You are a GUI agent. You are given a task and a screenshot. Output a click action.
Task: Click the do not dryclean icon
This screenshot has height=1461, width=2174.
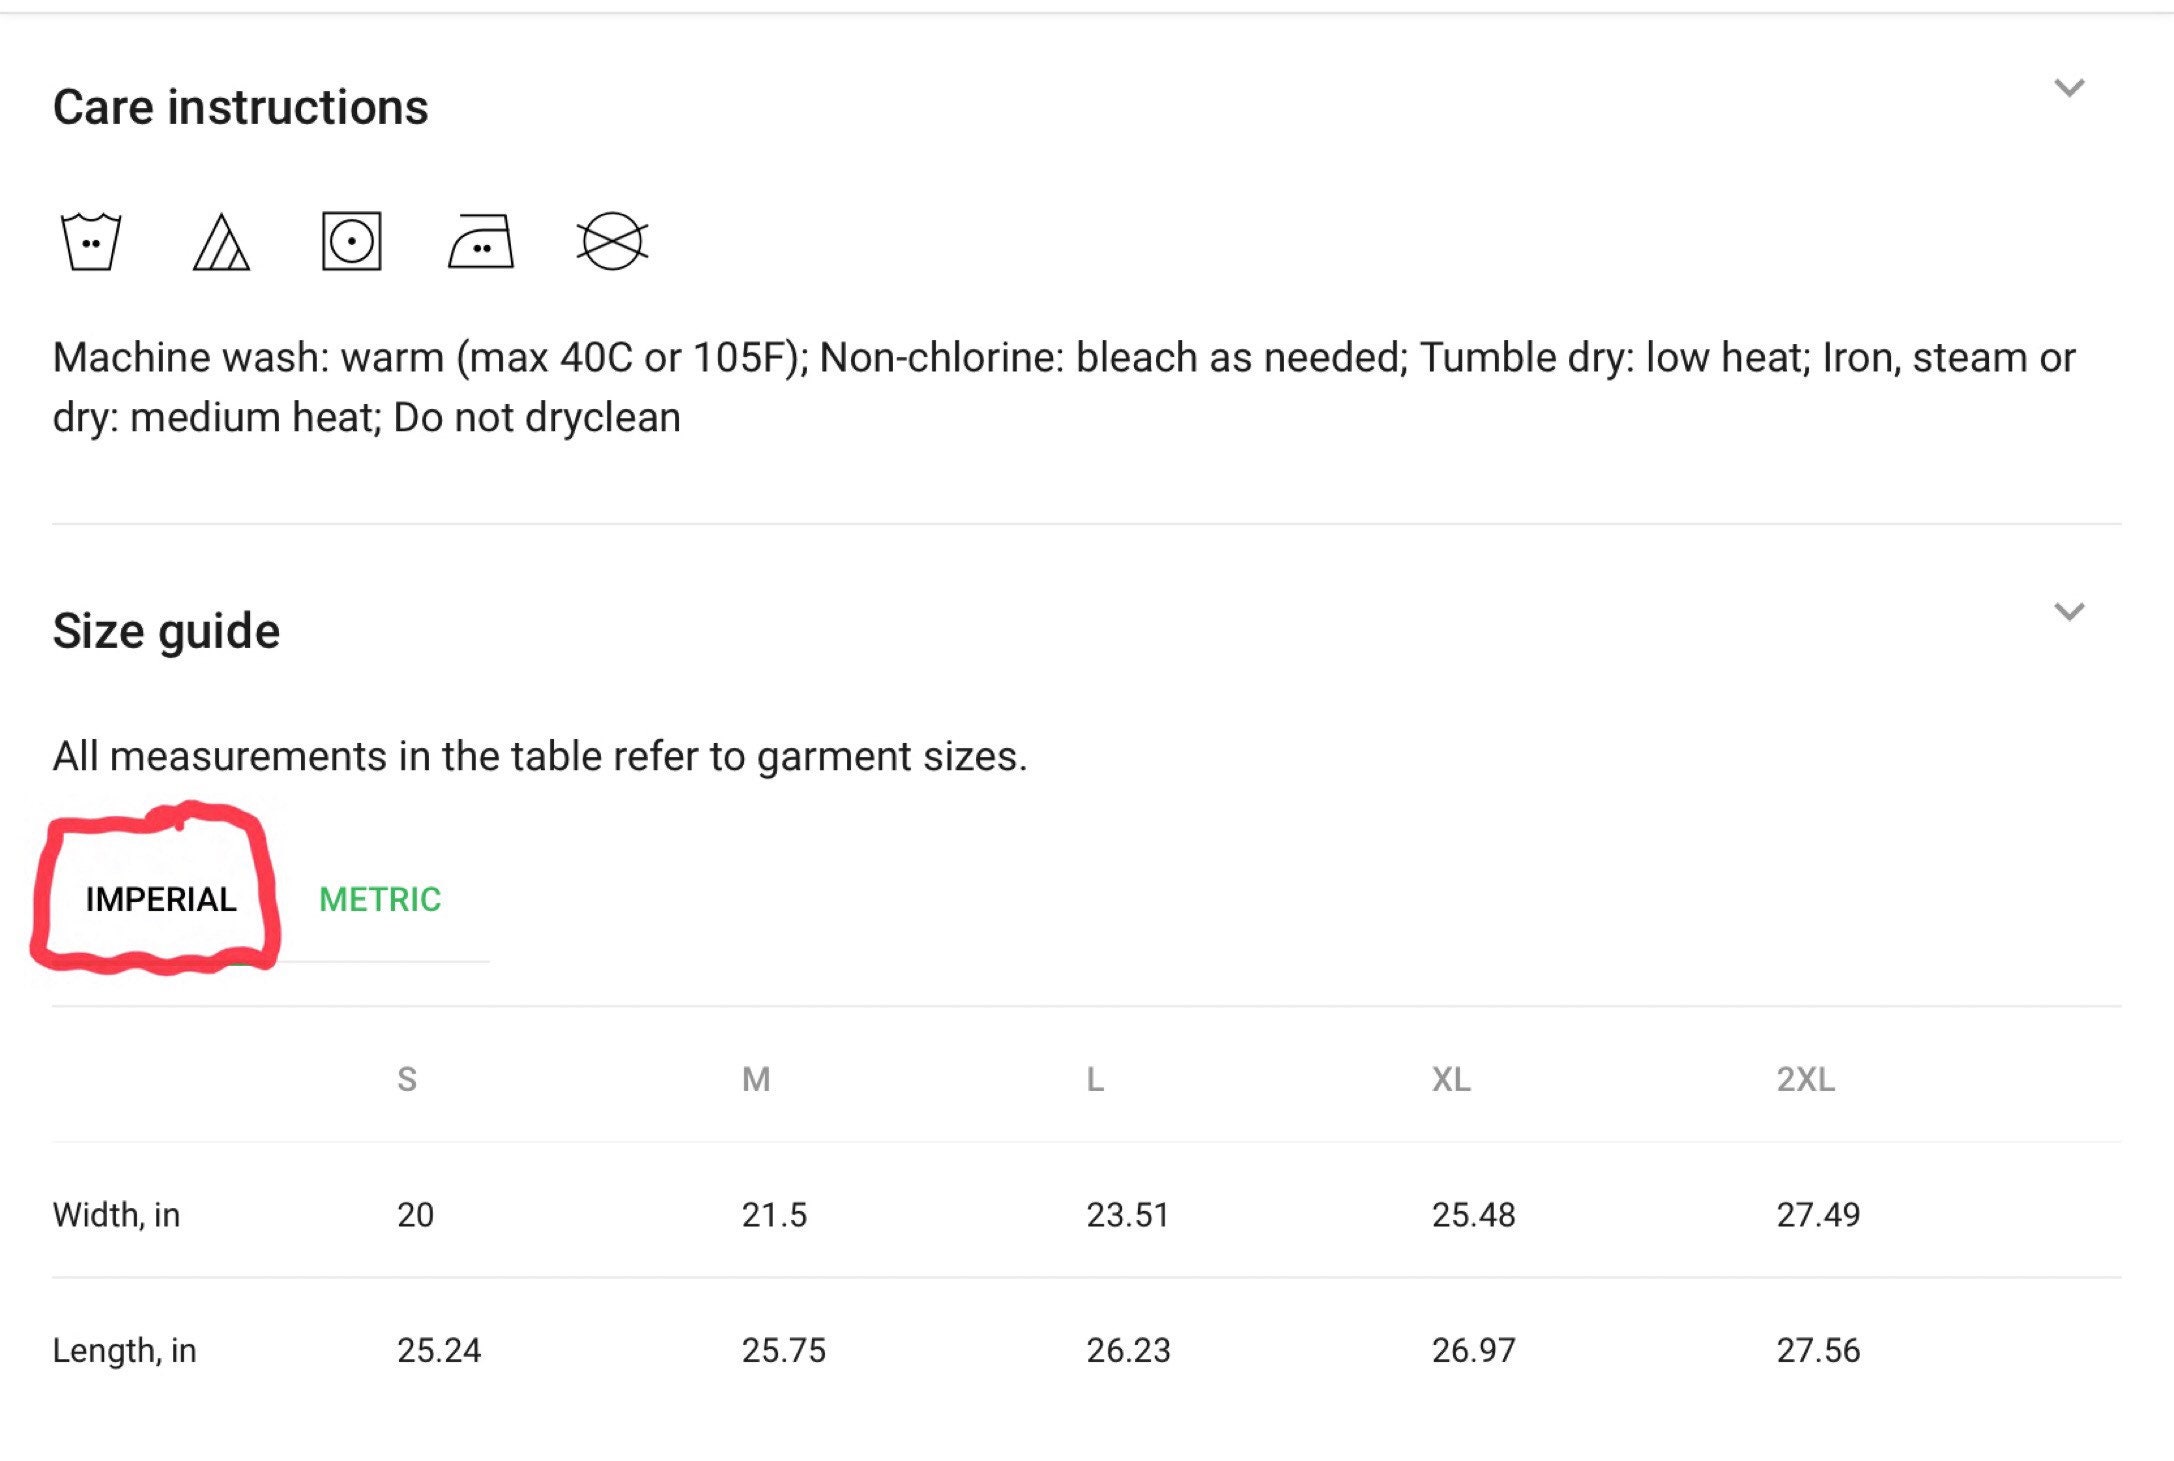click(x=612, y=241)
